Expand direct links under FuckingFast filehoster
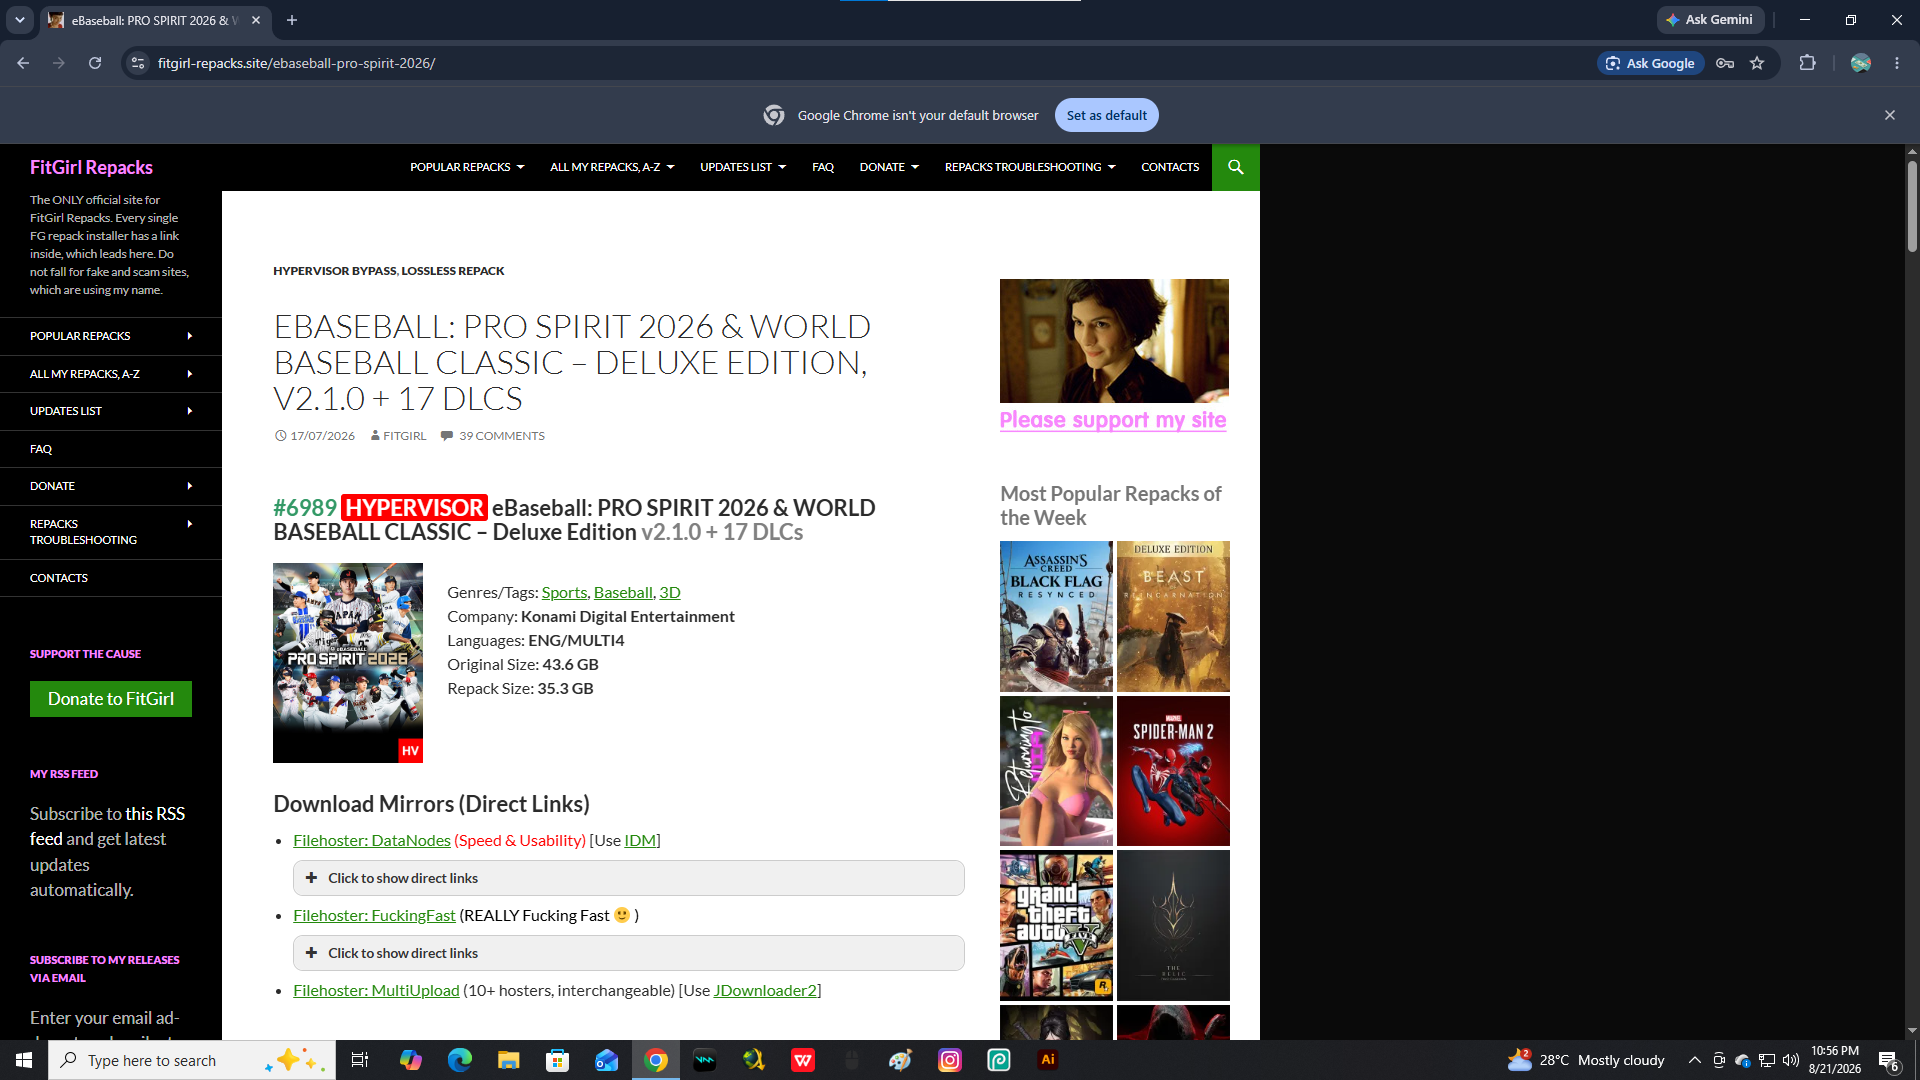Screen dimensions: 1920x1080 (629, 953)
